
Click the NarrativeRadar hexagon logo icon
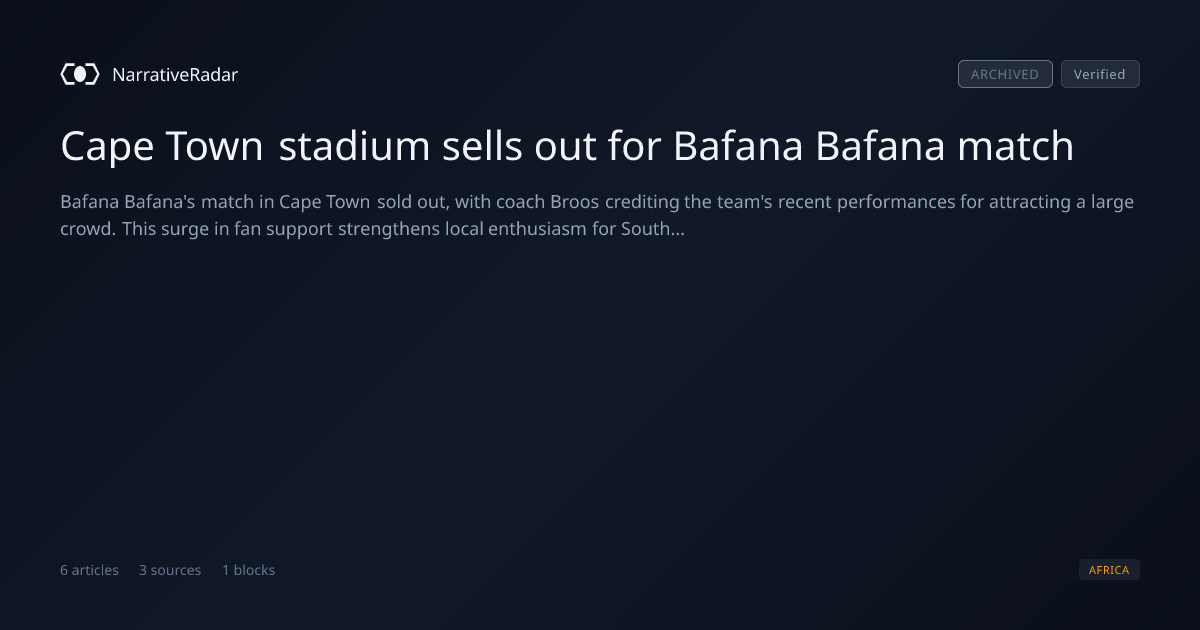click(x=80, y=74)
